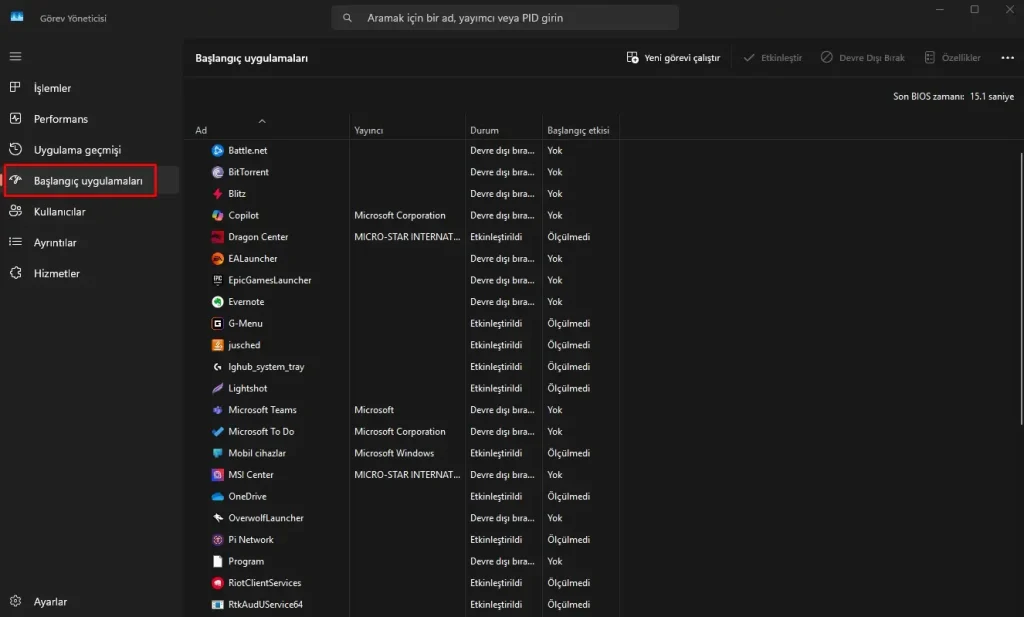Click the Task Manager title bar icon
Screen dimensions: 1024x617
[x=17, y=17]
